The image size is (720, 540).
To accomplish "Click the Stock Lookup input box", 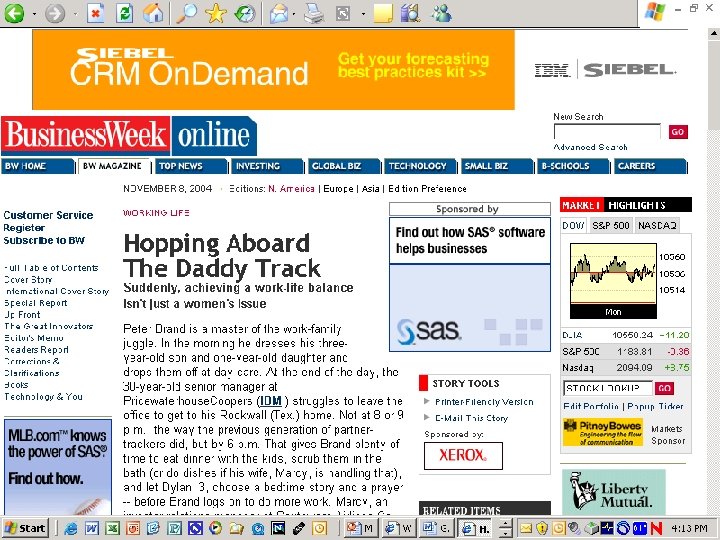I will point(608,388).
